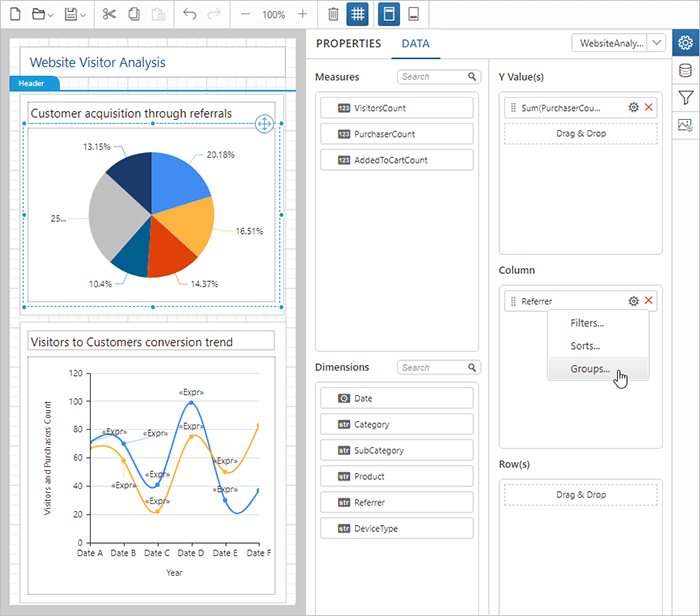The image size is (700, 616).
Task: Click the pie chart move handle icon
Action: (264, 124)
